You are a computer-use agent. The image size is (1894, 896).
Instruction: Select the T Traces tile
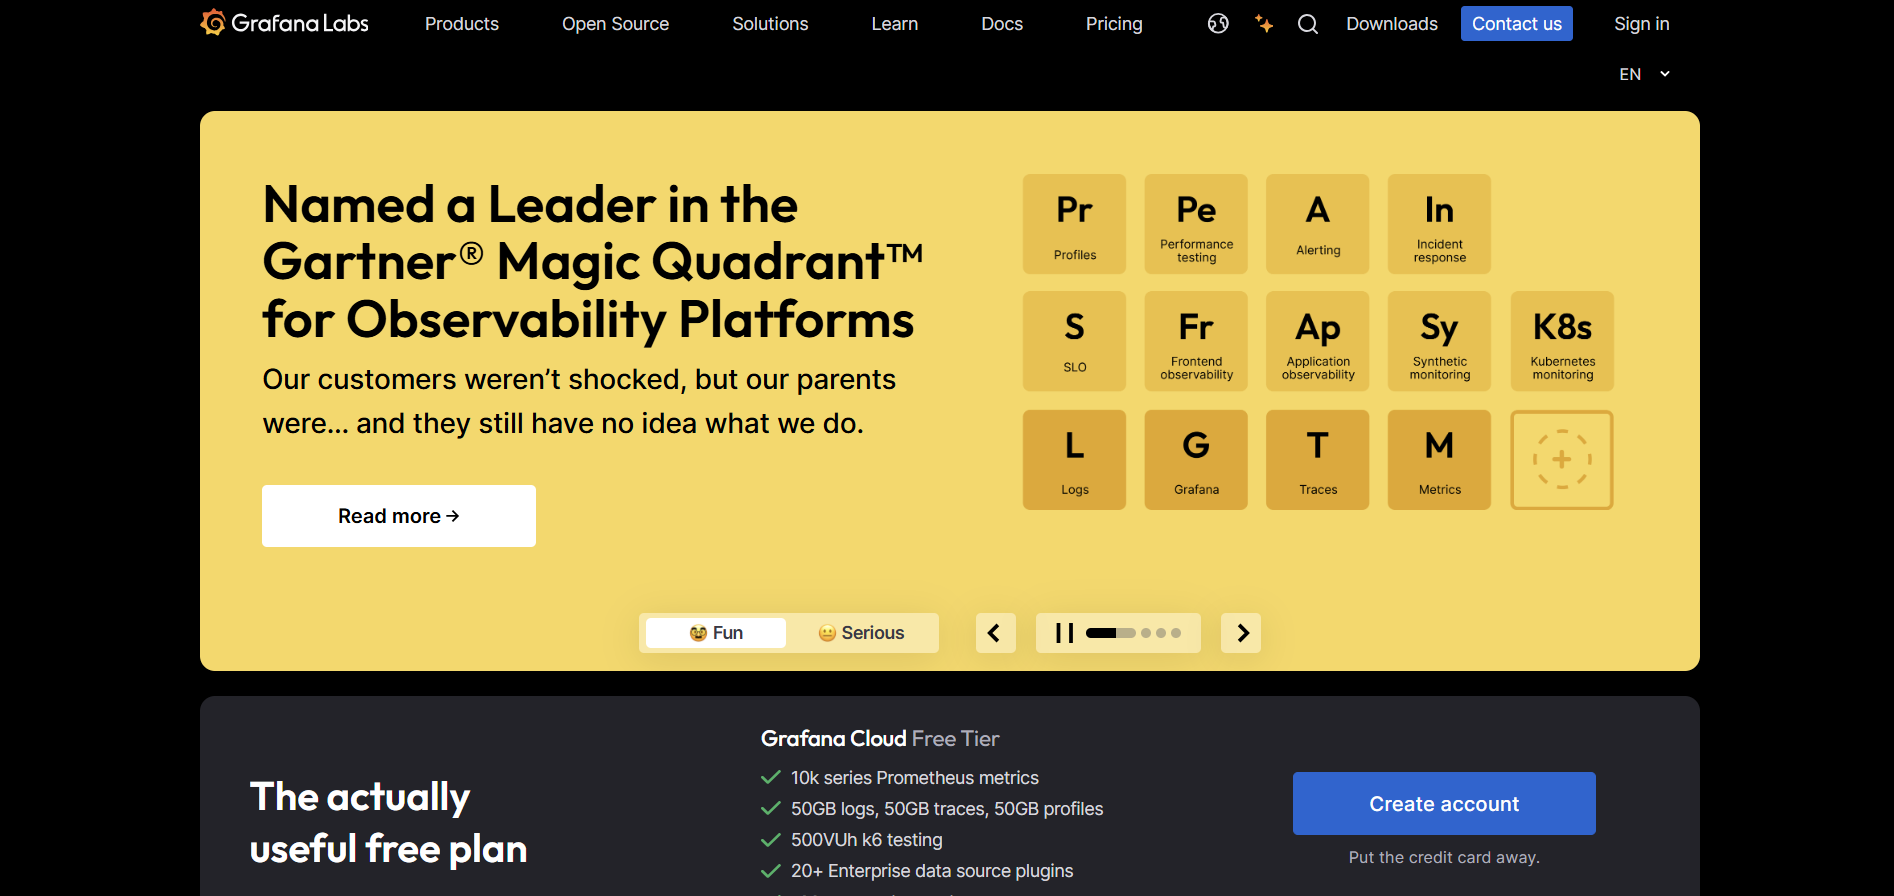point(1318,460)
